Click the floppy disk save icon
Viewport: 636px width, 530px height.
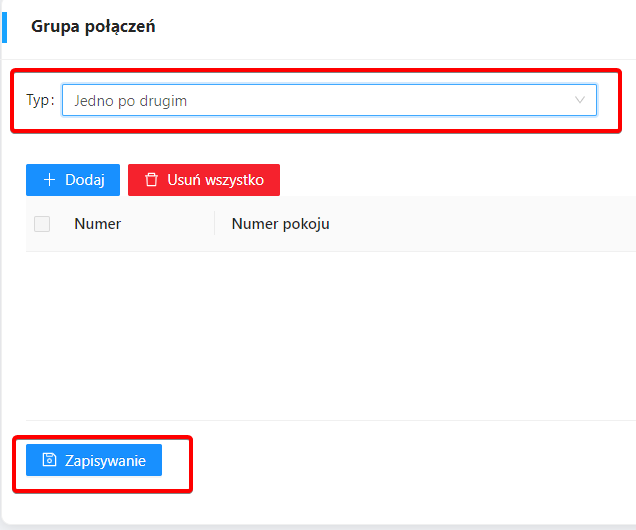pyautogui.click(x=49, y=460)
